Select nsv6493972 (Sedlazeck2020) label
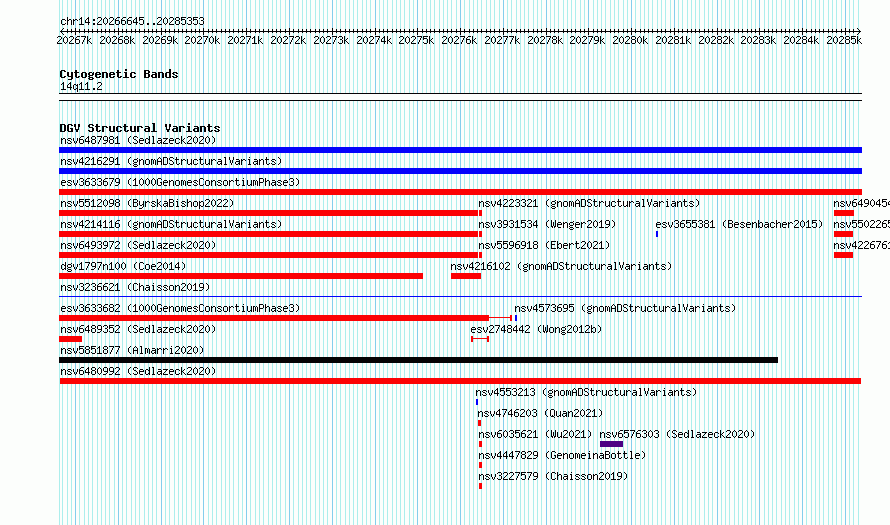Viewport: 890px width, 525px height. click(x=138, y=245)
